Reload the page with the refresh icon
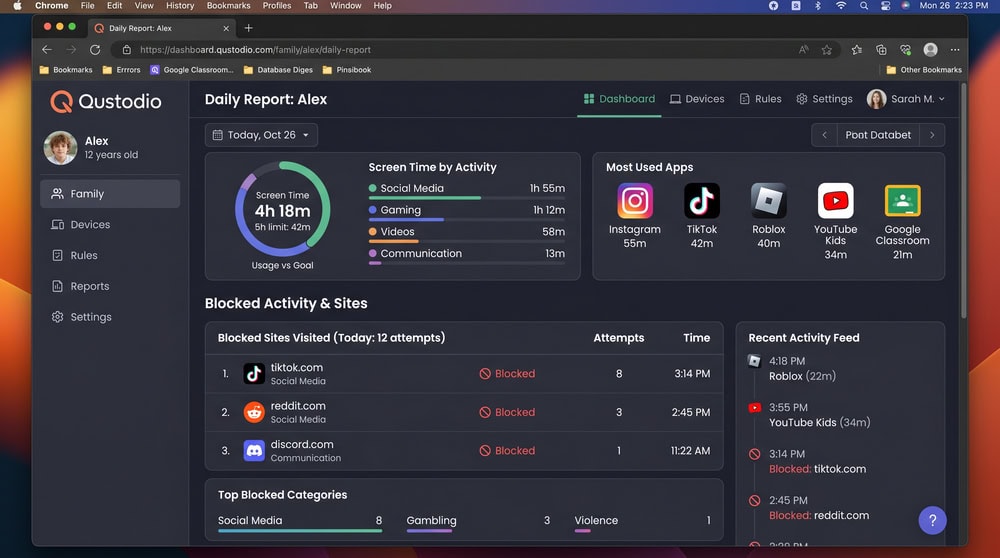Screen dimensions: 1000x558 (x=95, y=50)
